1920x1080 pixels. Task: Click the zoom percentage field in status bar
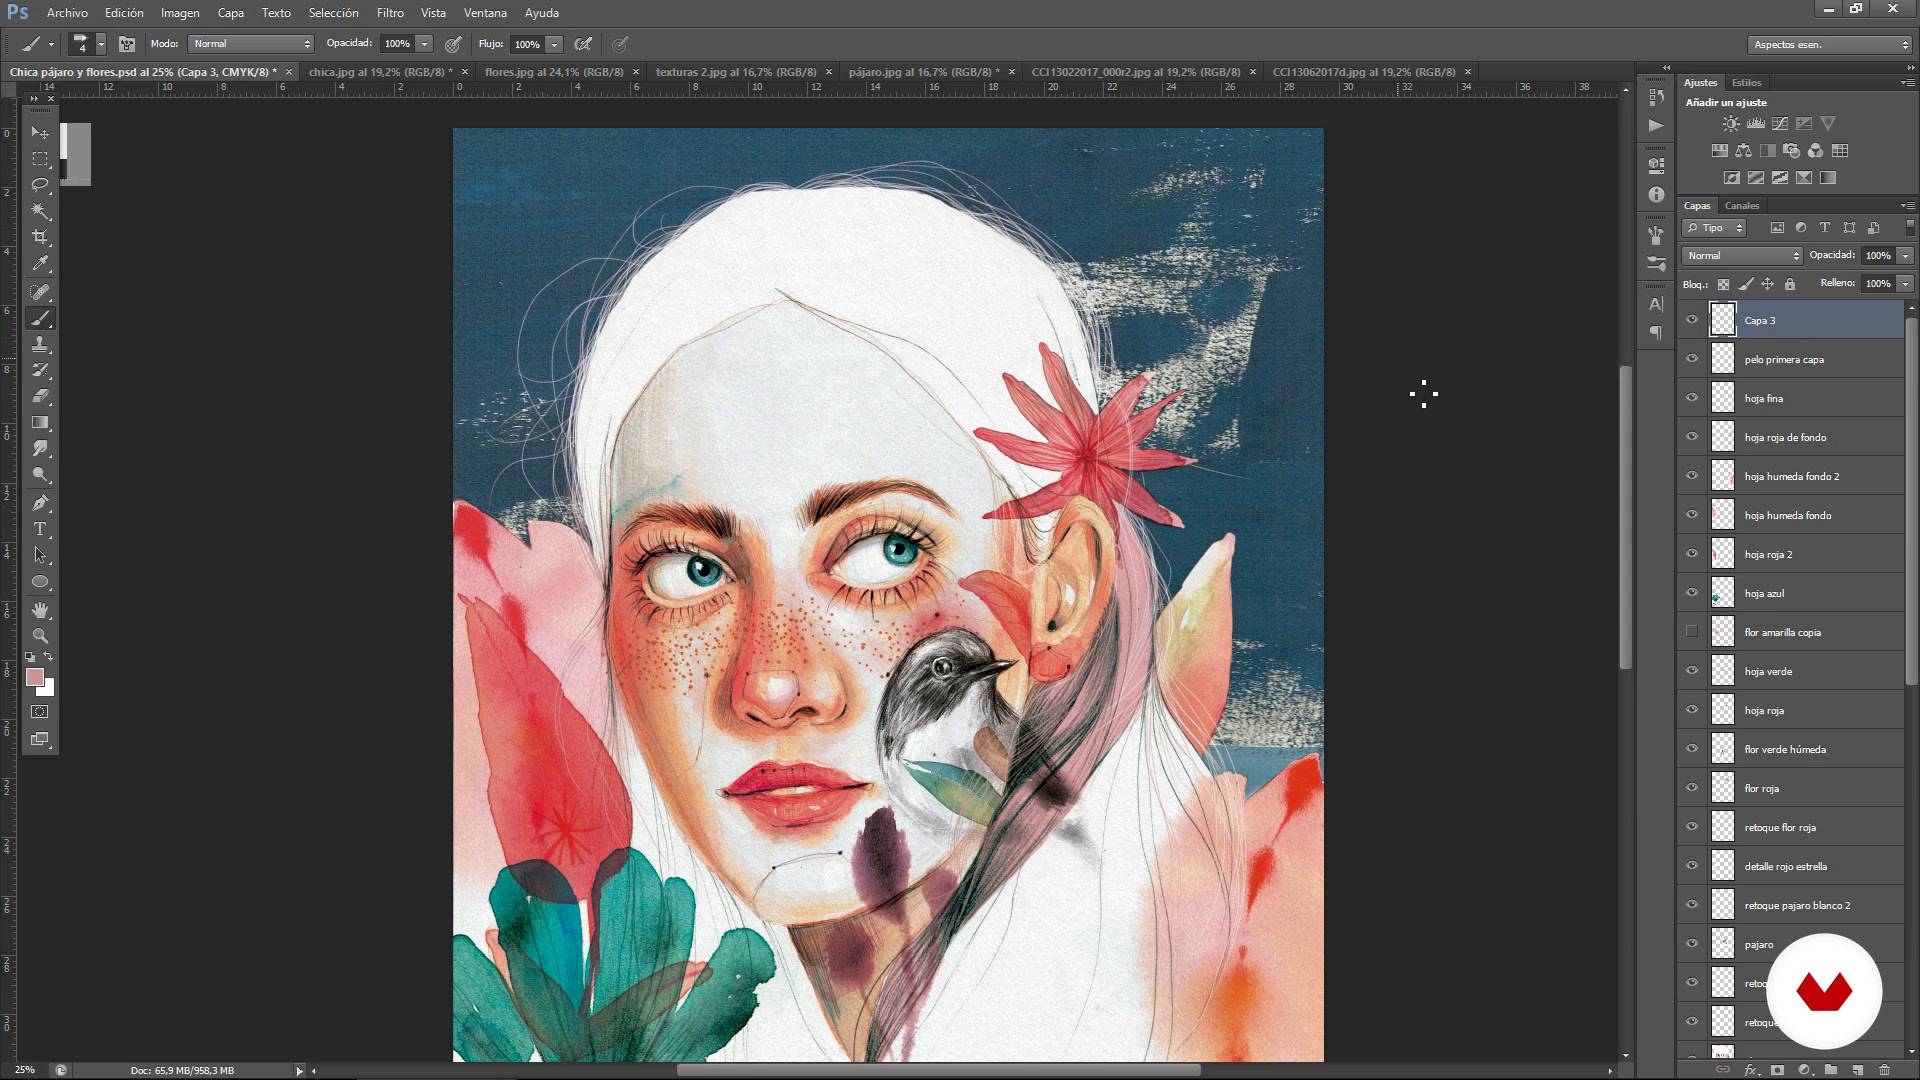25,1070
